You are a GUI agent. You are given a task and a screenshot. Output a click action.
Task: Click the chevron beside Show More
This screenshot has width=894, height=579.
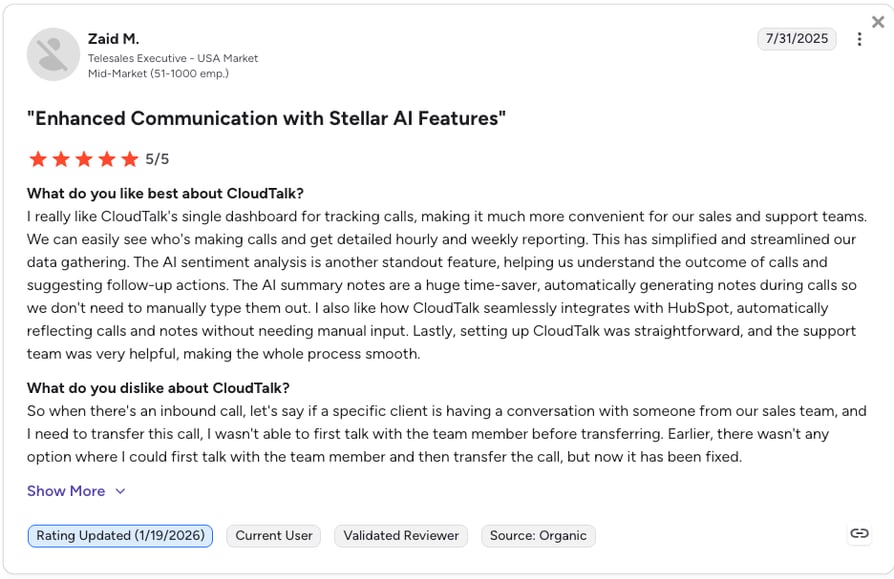point(120,491)
